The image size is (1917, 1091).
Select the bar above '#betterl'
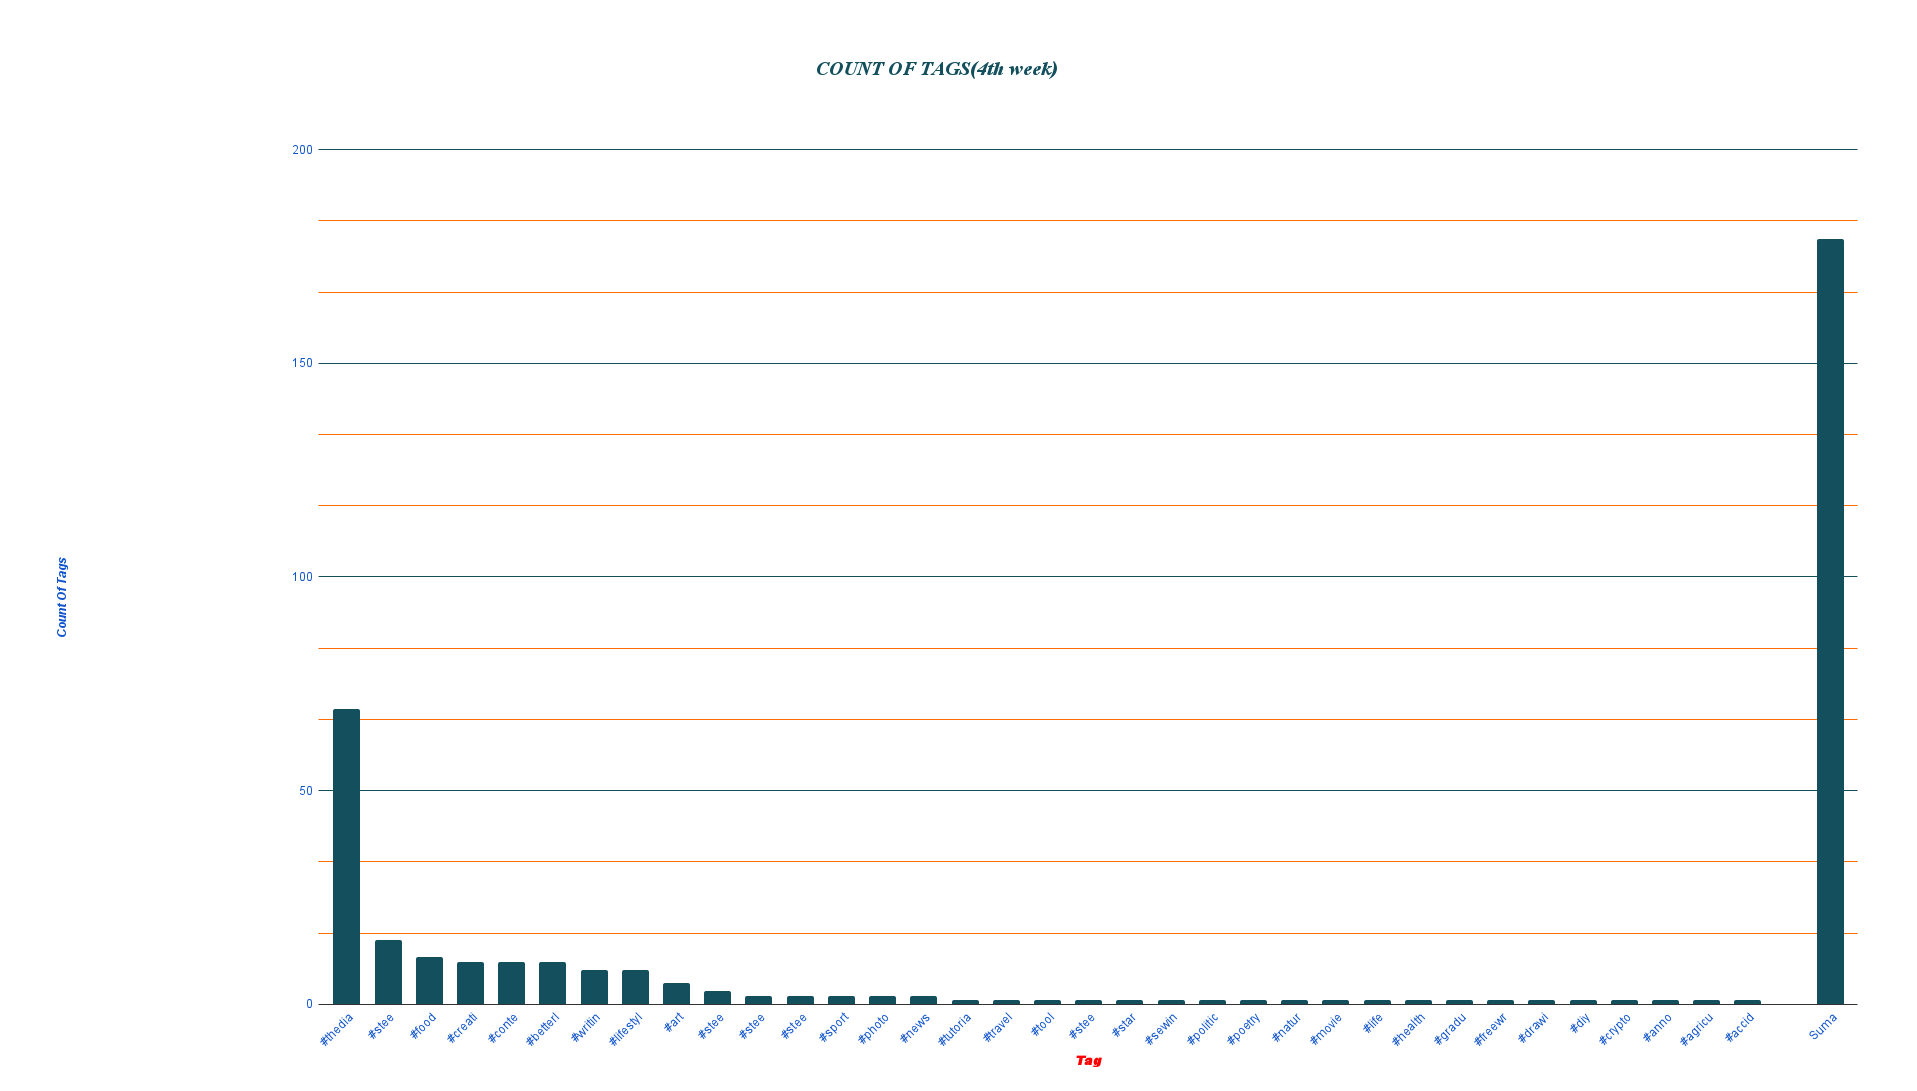tap(552, 983)
